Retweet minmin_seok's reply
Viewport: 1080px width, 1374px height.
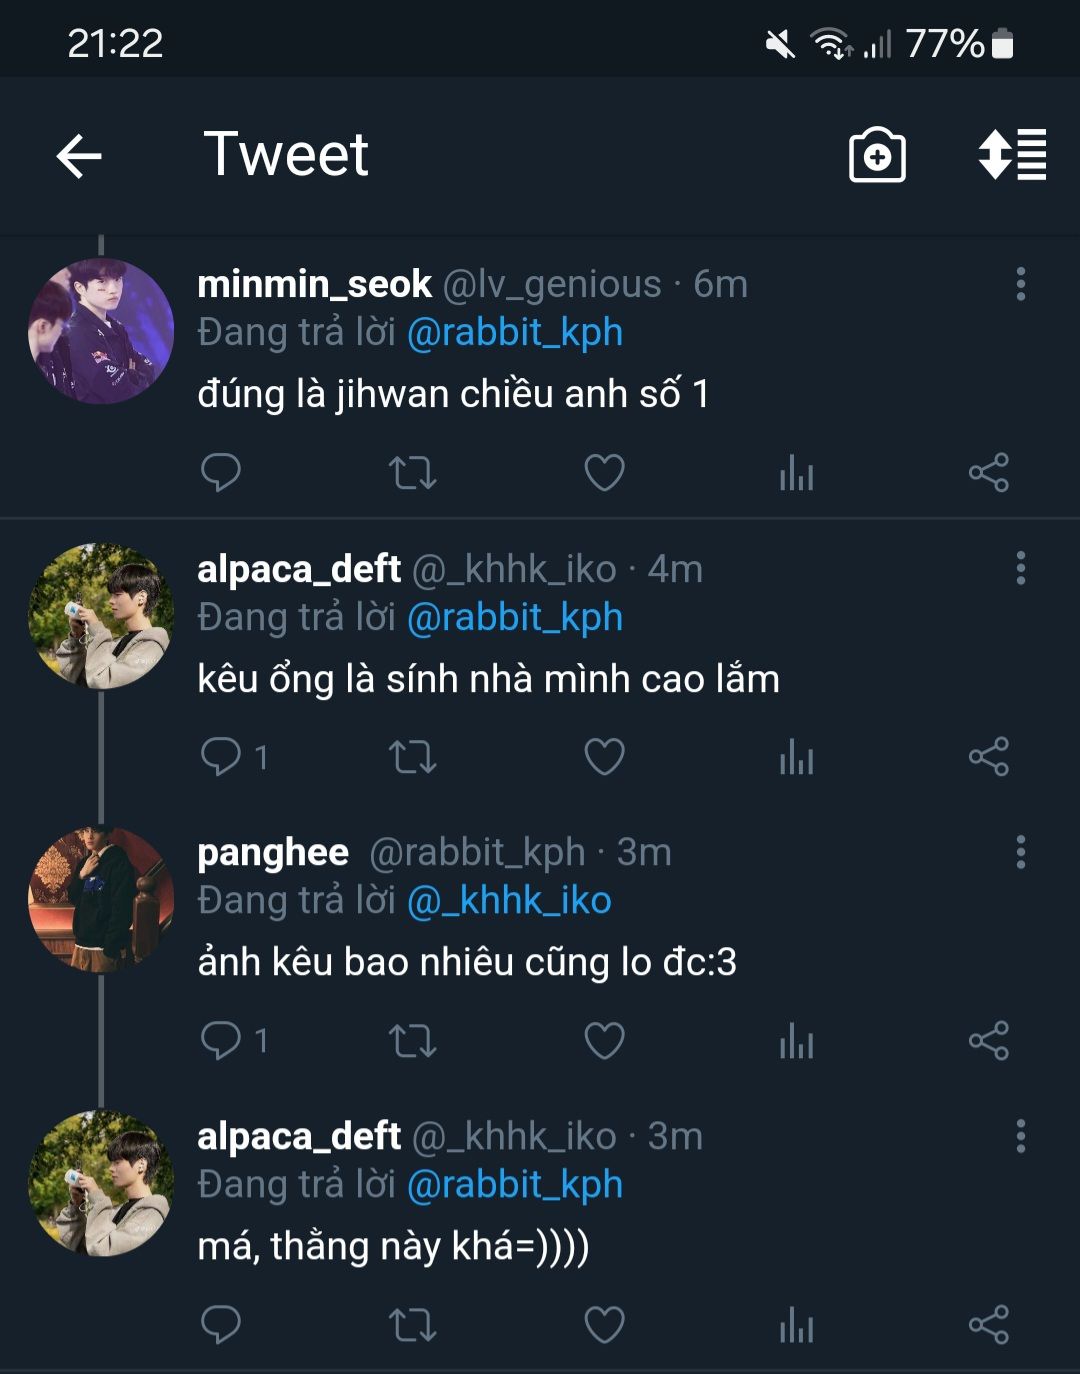[x=412, y=473]
